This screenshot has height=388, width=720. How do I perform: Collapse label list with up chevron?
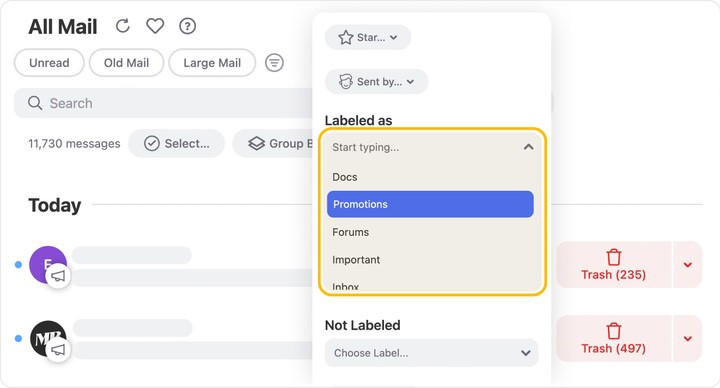point(529,147)
